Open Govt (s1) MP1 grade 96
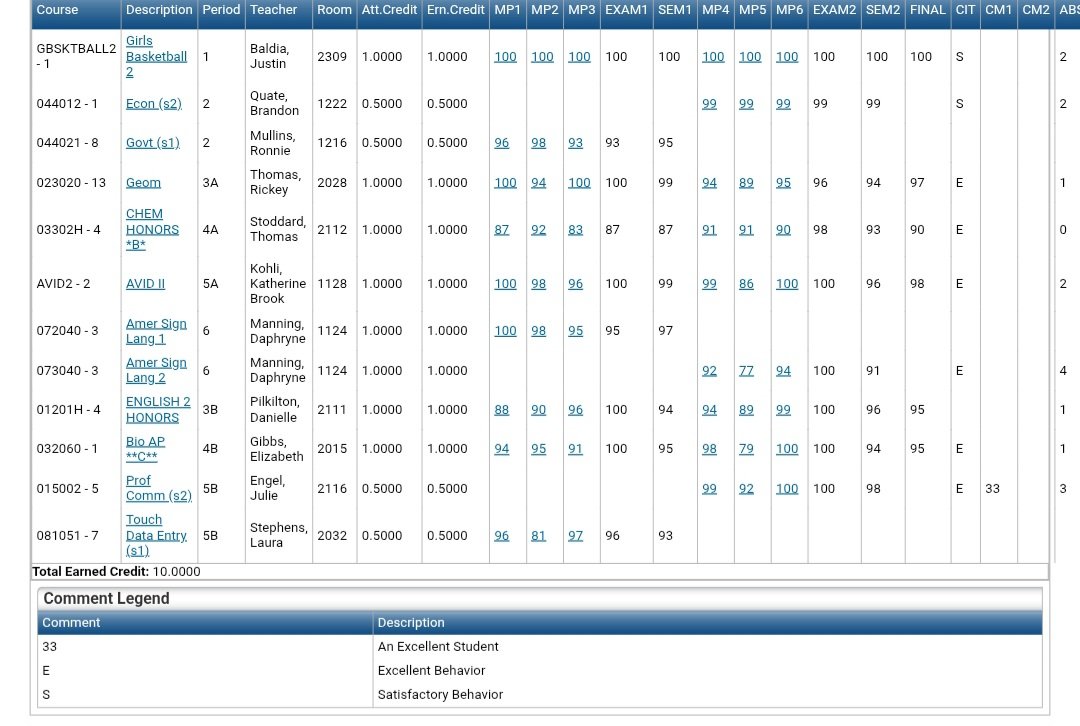Image resolution: width=1080 pixels, height=726 pixels. (501, 143)
